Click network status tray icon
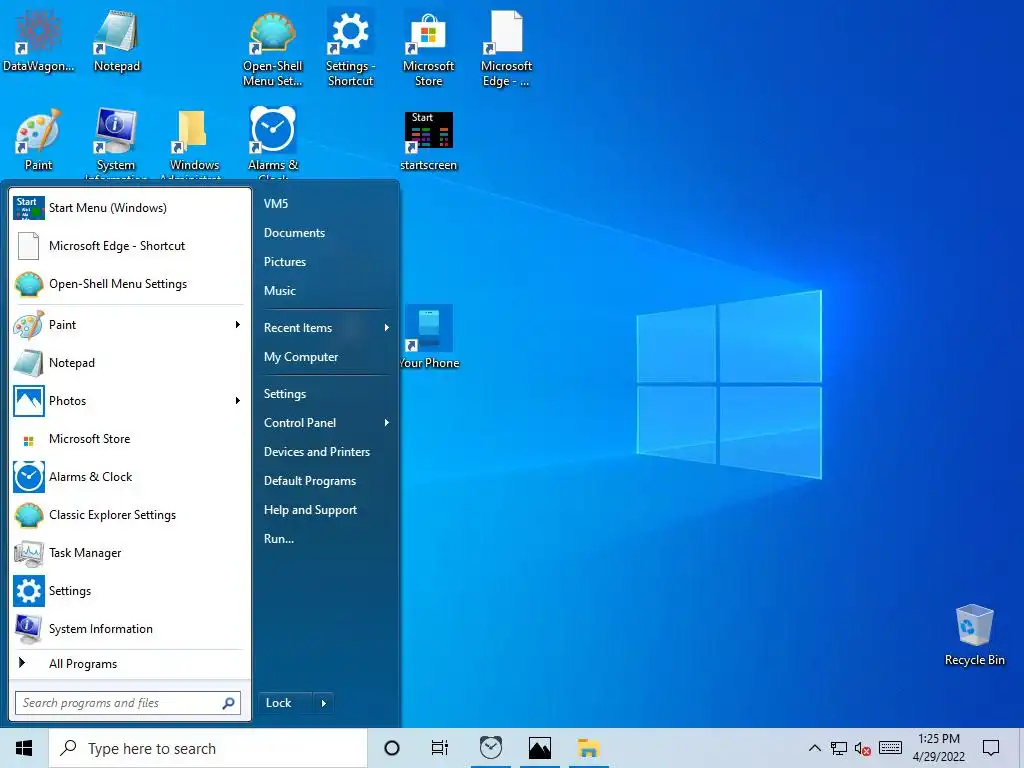This screenshot has width=1024, height=768. [x=839, y=748]
